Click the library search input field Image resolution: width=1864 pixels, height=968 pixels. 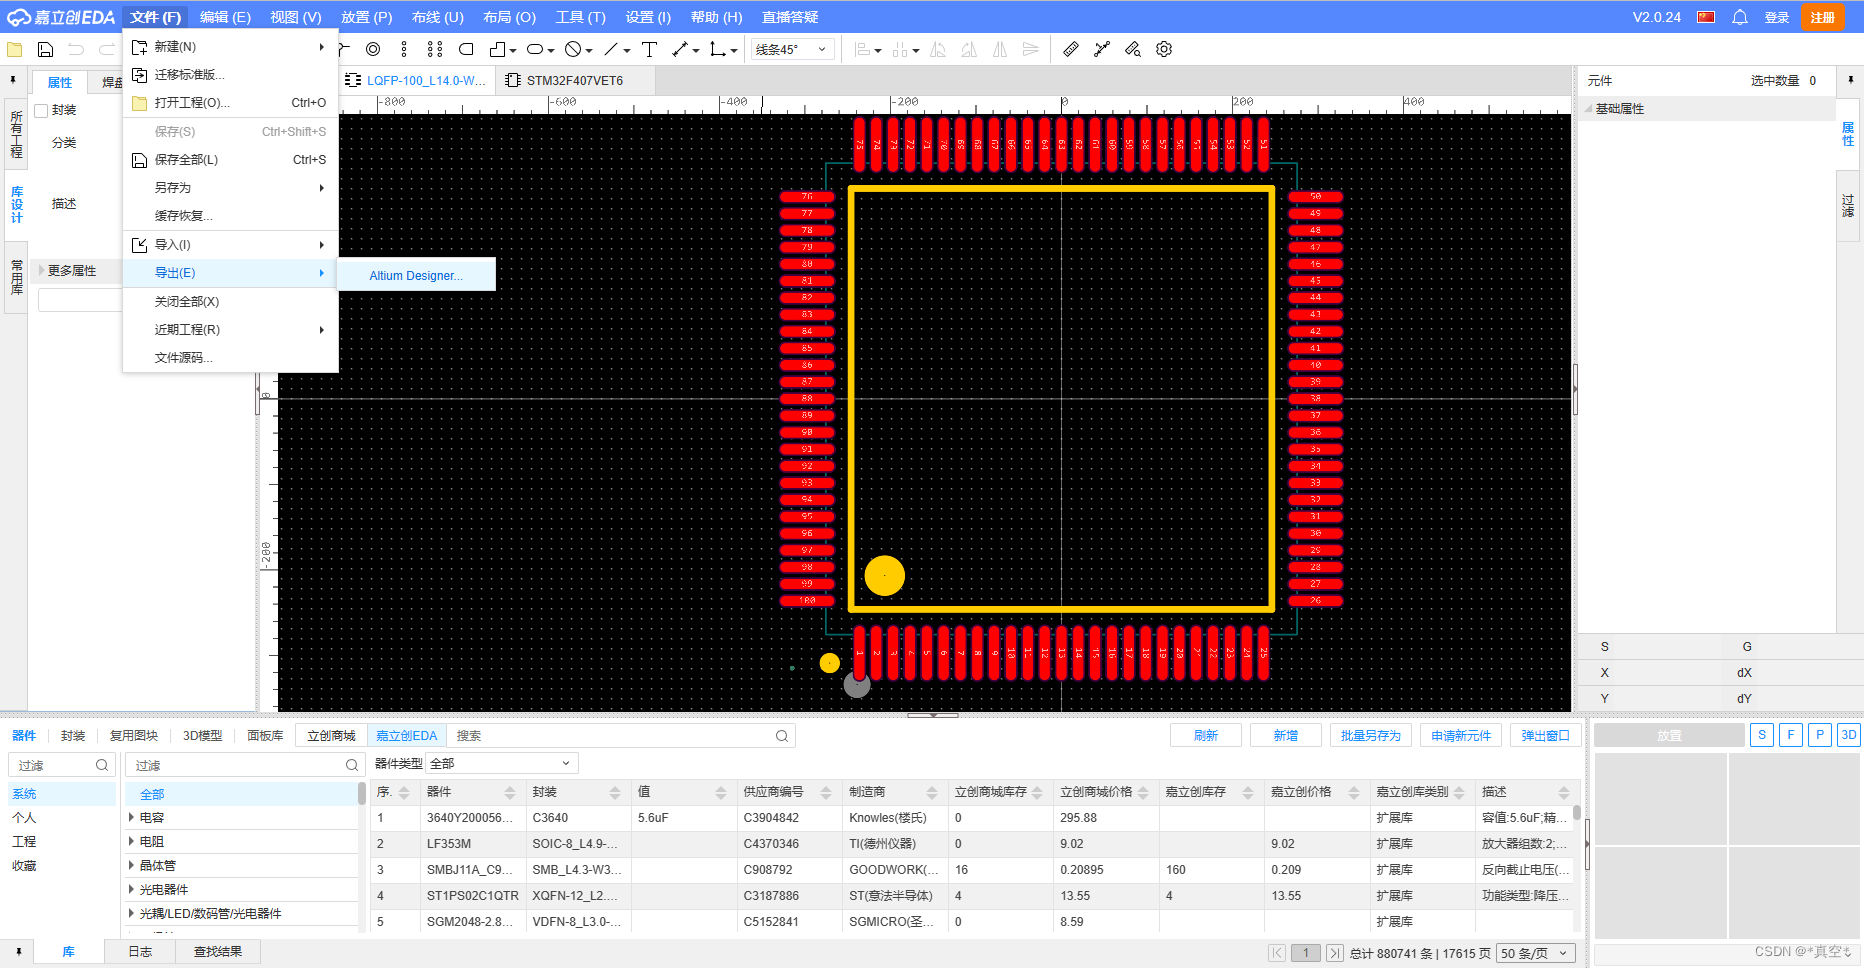(x=620, y=735)
